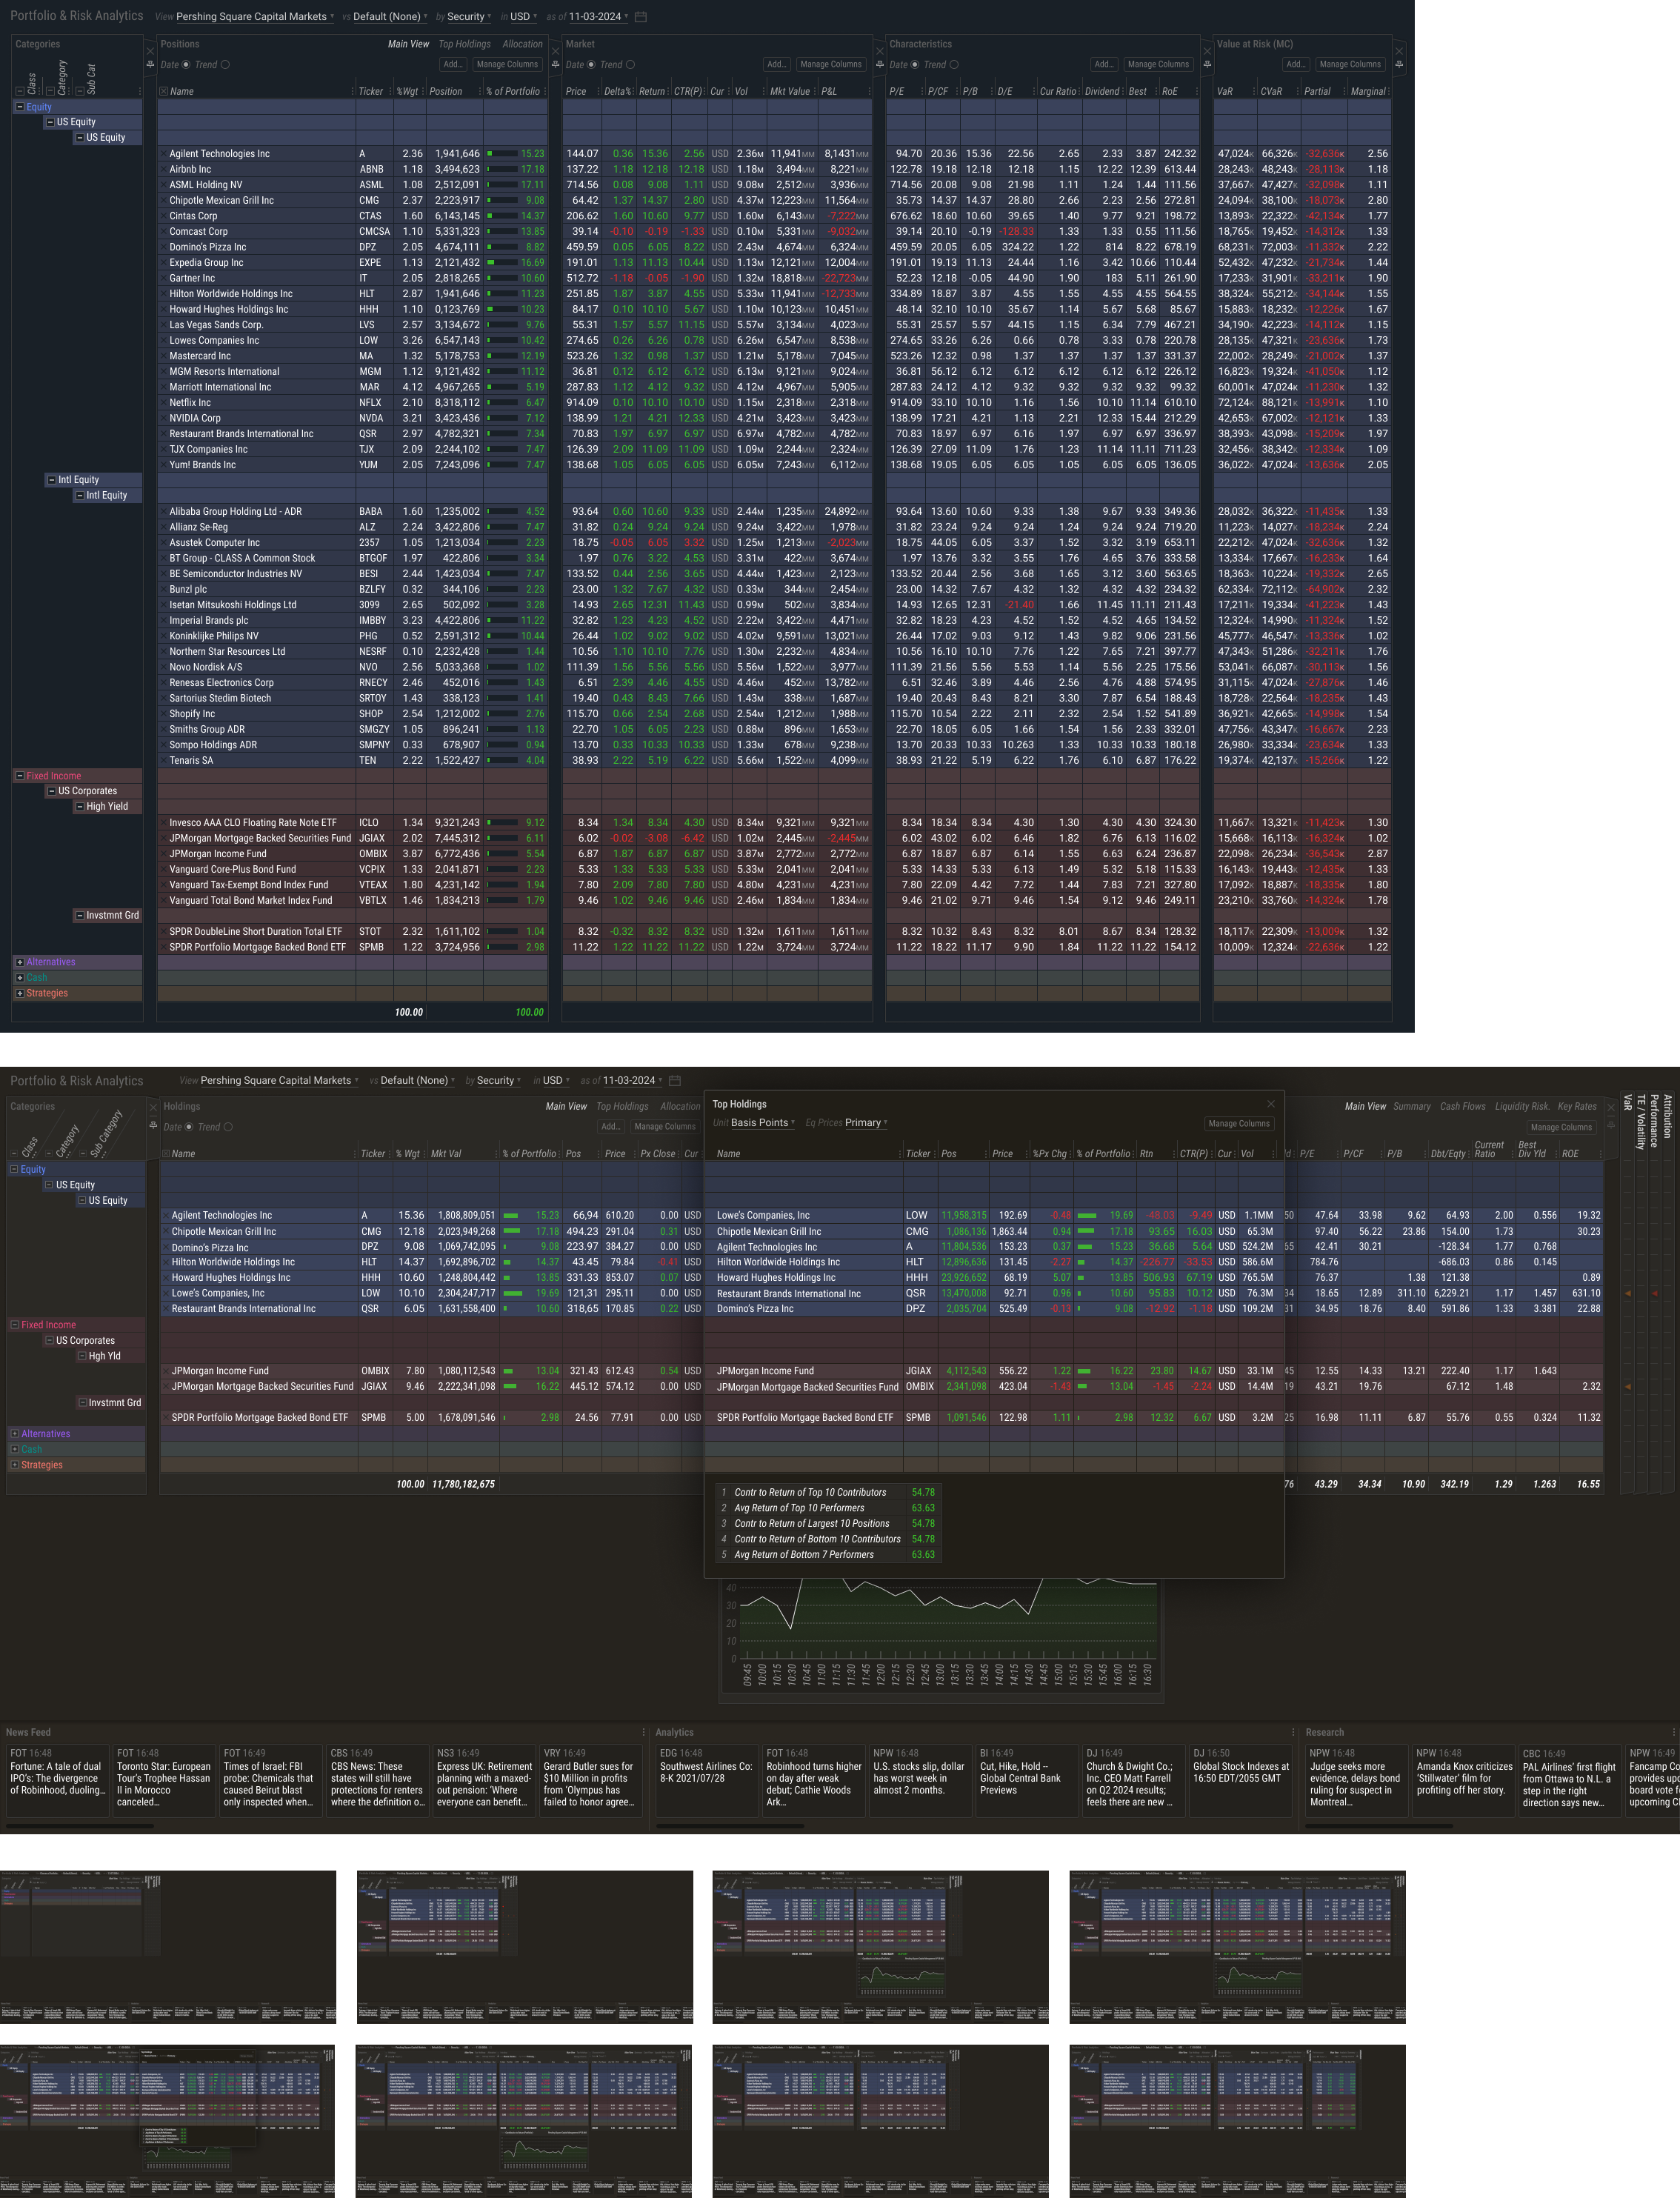Close the Top Holdings popup window
Image resolution: width=1680 pixels, height=2198 pixels.
pos(1271,1104)
